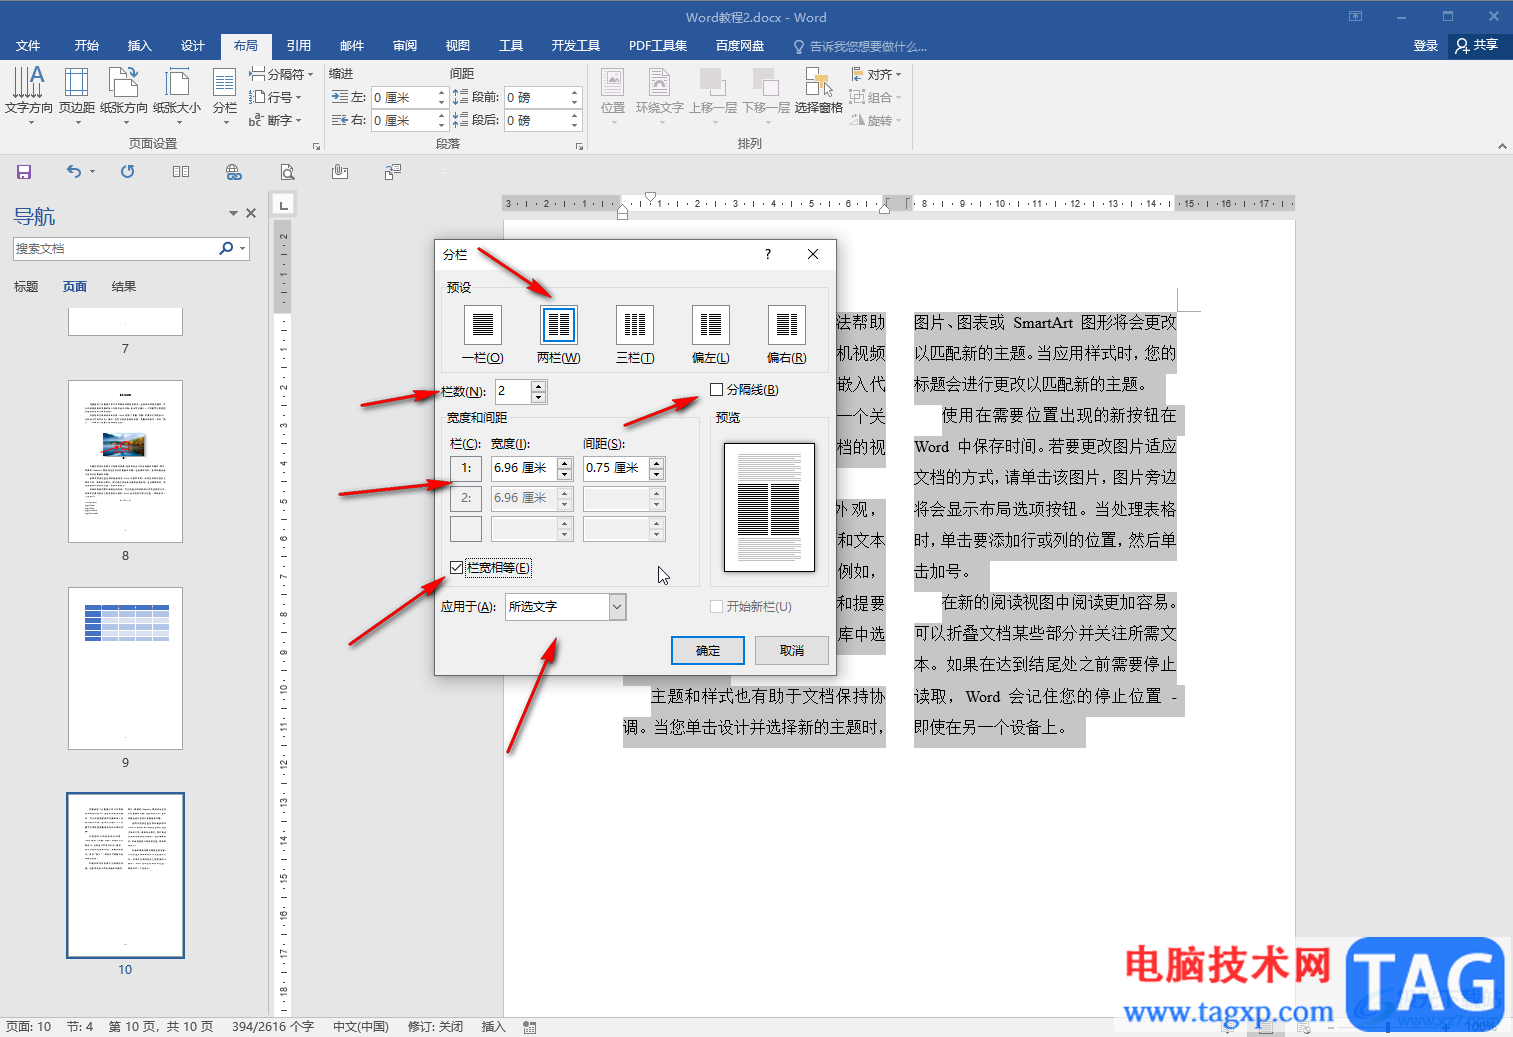The height and width of the screenshot is (1037, 1513).
Task: Select page 8 thumbnail in navigation
Action: pyautogui.click(x=125, y=461)
